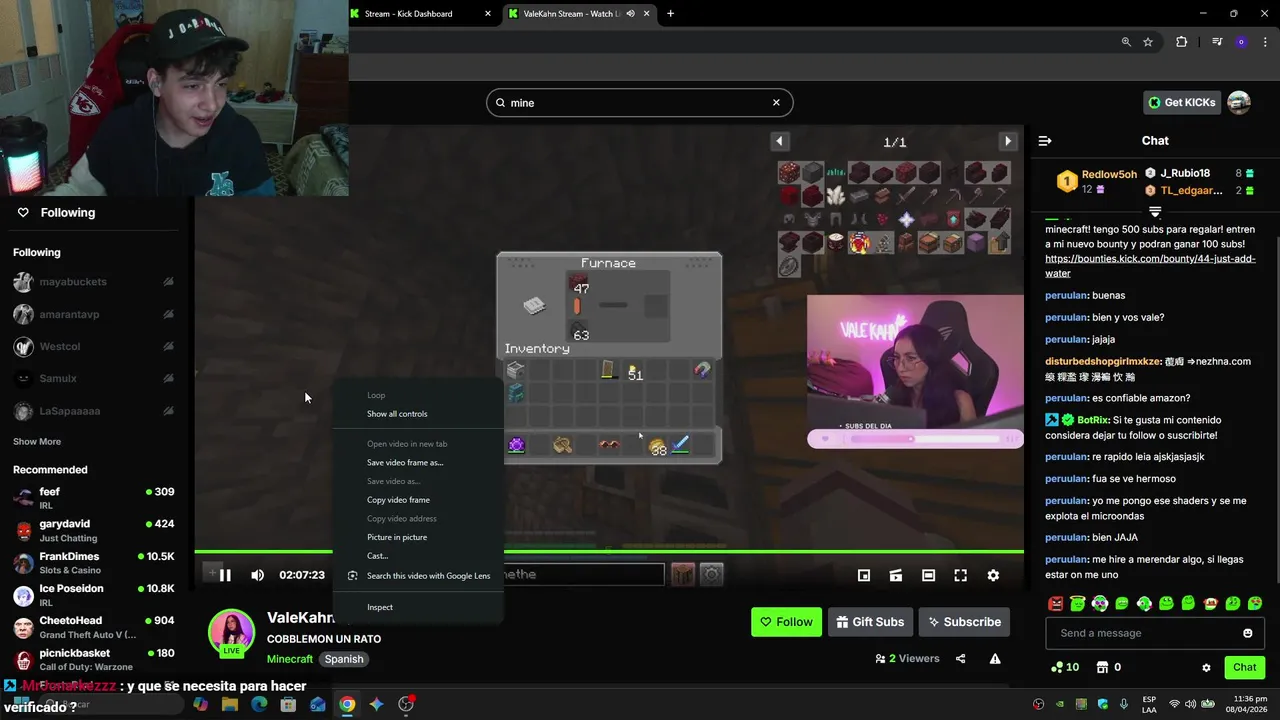The height and width of the screenshot is (720, 1280).
Task: Expand the gift leaderboard down arrow
Action: pos(1155,211)
